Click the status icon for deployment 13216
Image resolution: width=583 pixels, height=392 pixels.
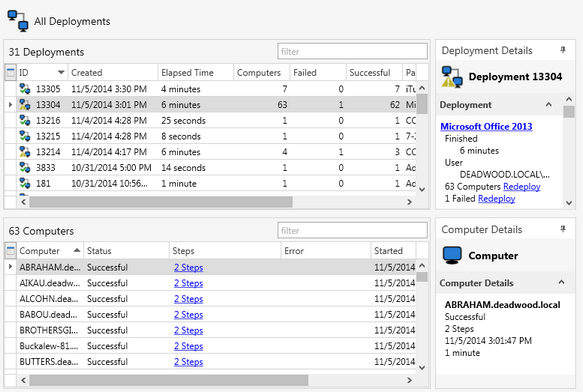(x=25, y=121)
